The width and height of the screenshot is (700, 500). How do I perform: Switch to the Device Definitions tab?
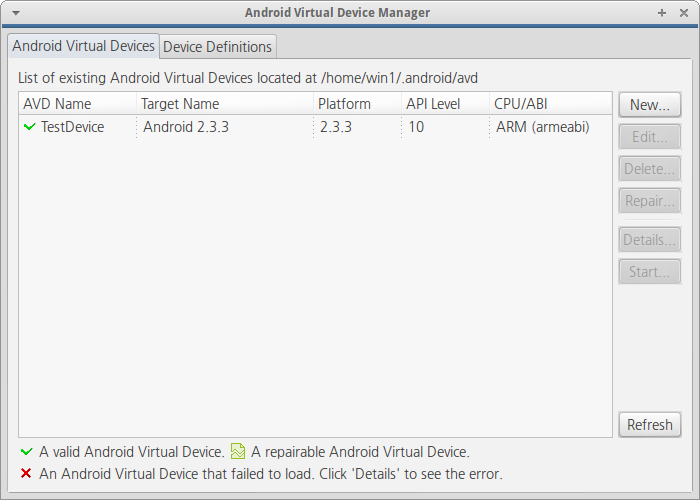tap(217, 47)
